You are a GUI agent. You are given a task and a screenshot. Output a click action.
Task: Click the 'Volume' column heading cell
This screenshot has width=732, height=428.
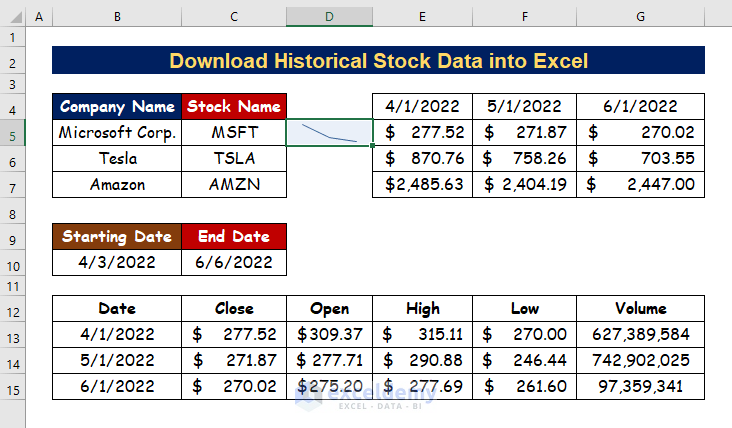tap(640, 309)
